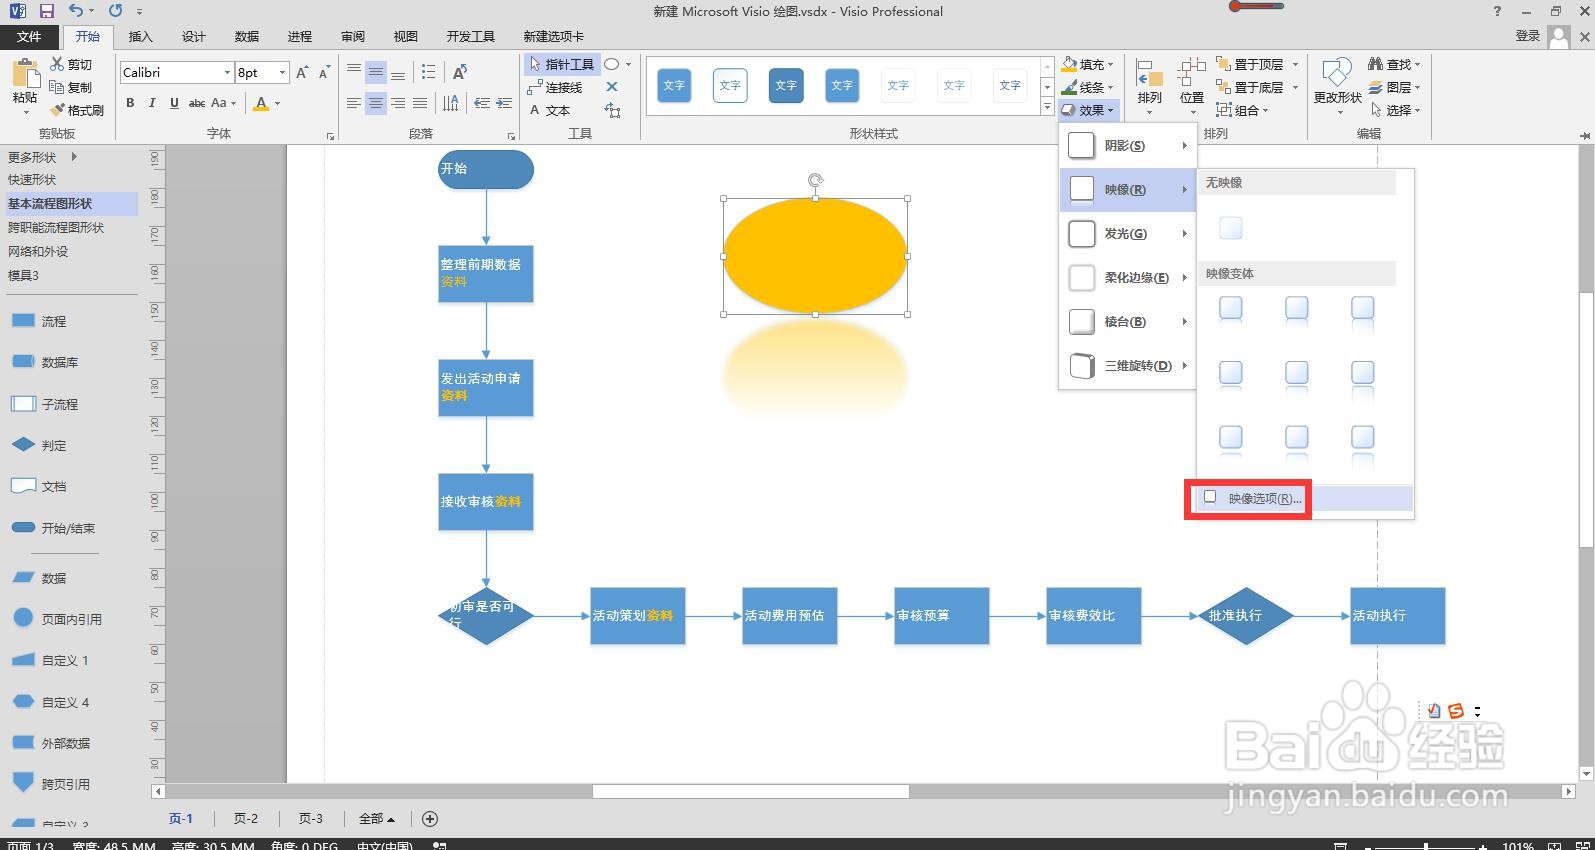The width and height of the screenshot is (1595, 850).
Task: Click the text direction icon
Action: pos(451,103)
